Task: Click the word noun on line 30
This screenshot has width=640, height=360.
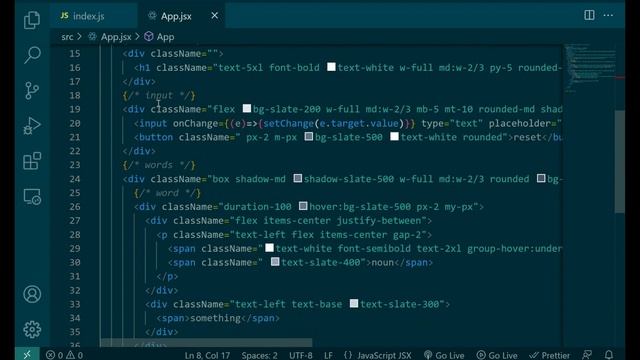Action: click(383, 262)
